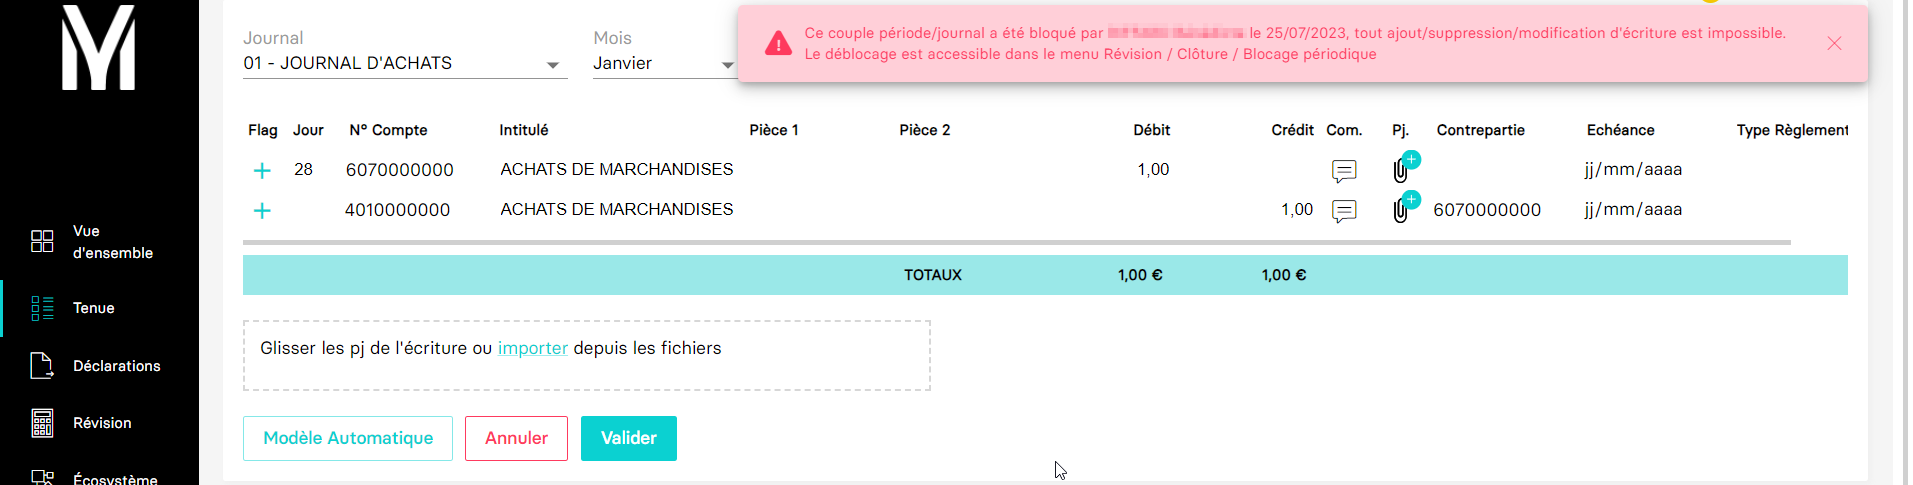1913x485 pixels.
Task: Click the Valider button
Action: [629, 438]
